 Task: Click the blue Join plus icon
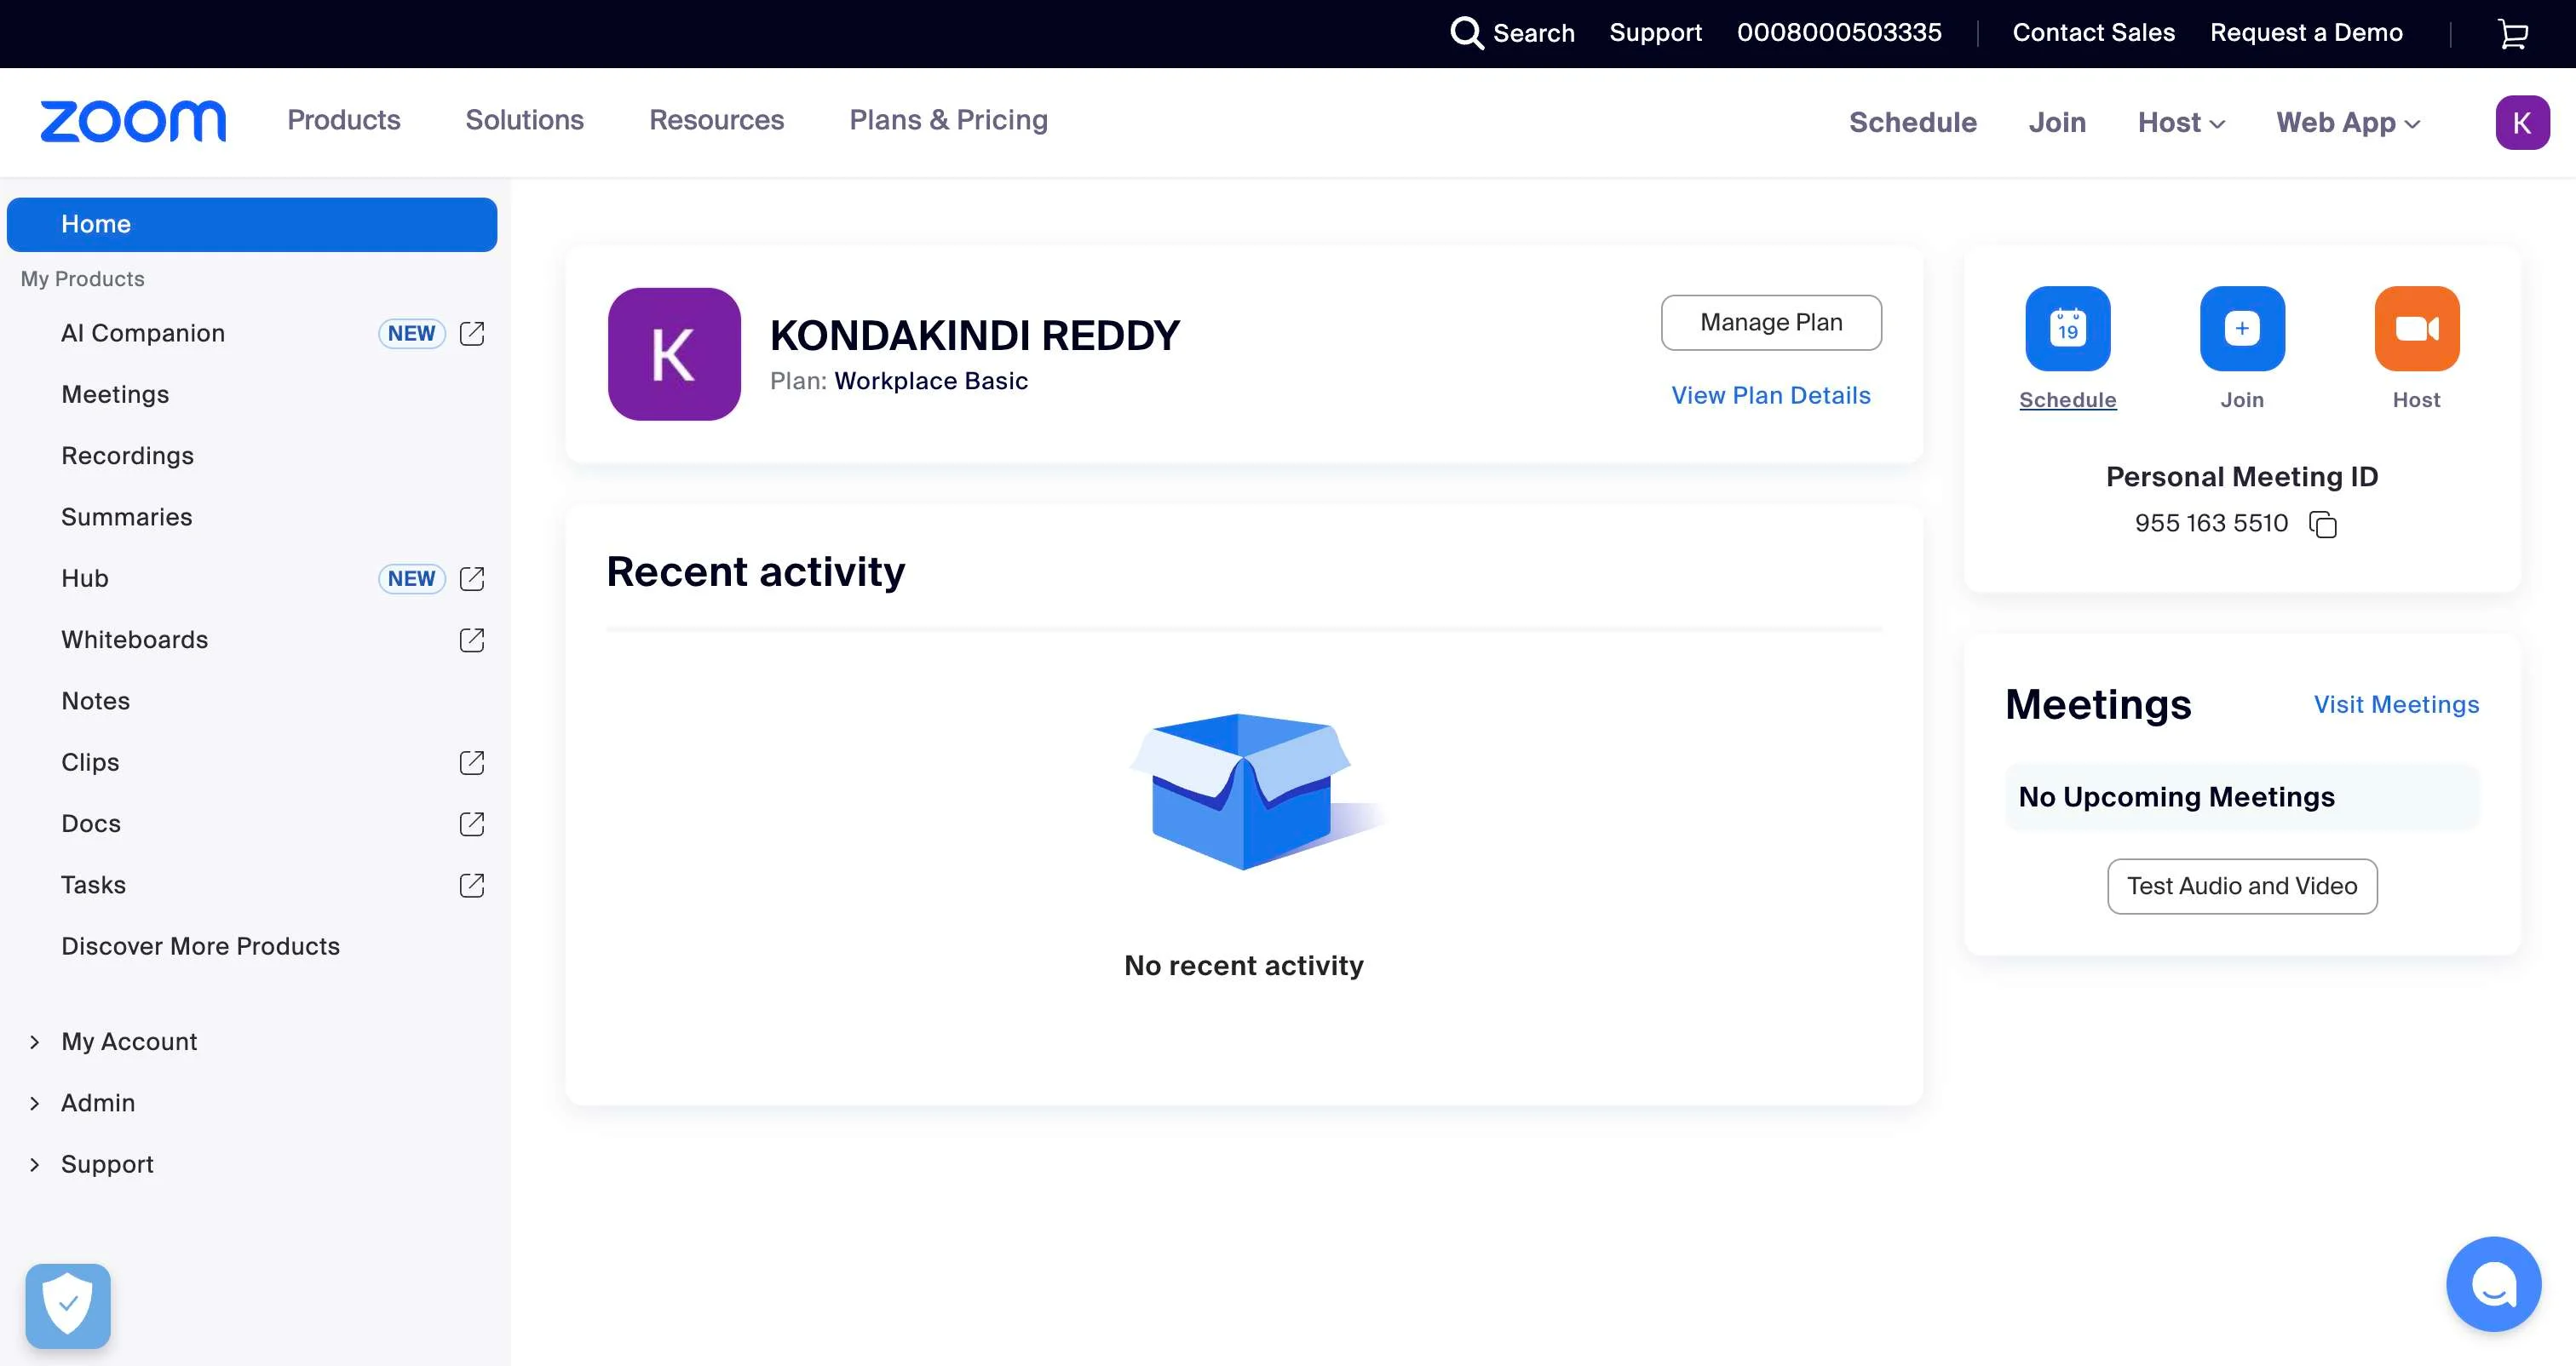point(2241,329)
